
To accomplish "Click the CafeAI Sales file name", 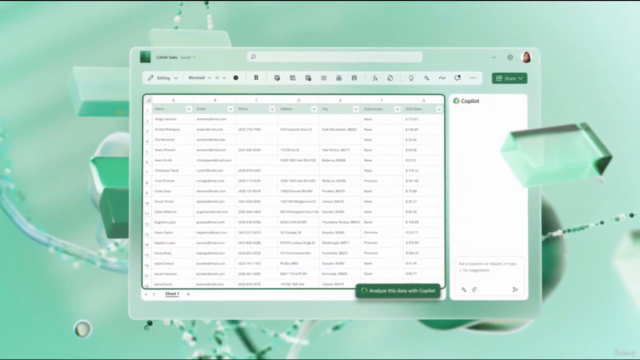I will click(167, 58).
